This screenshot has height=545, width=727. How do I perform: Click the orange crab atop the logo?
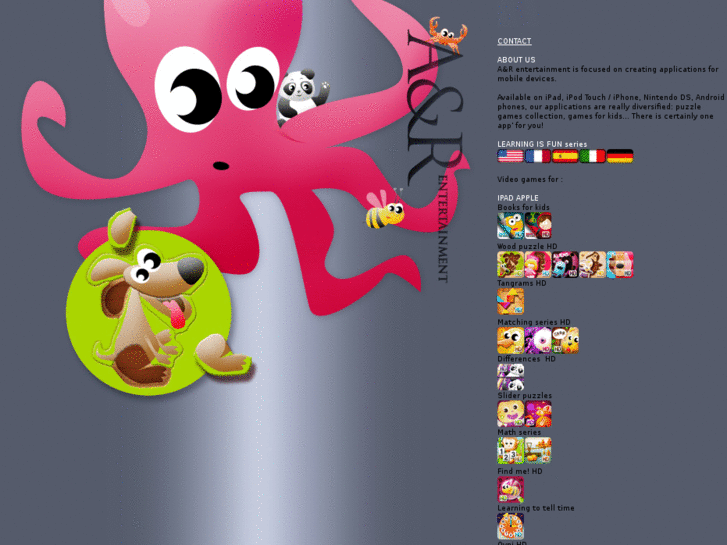pos(447,33)
